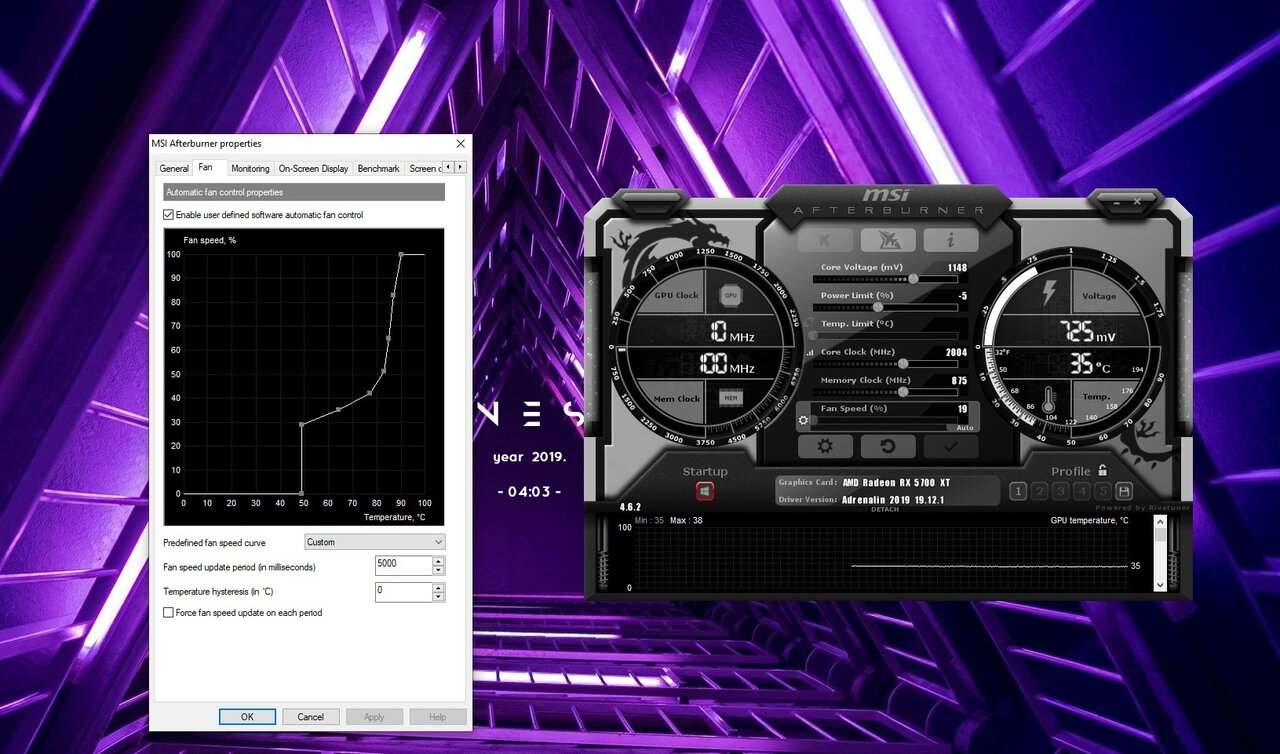The width and height of the screenshot is (1280, 754).
Task: Open the curve editor icon beside Core Clock
Action: coord(810,352)
